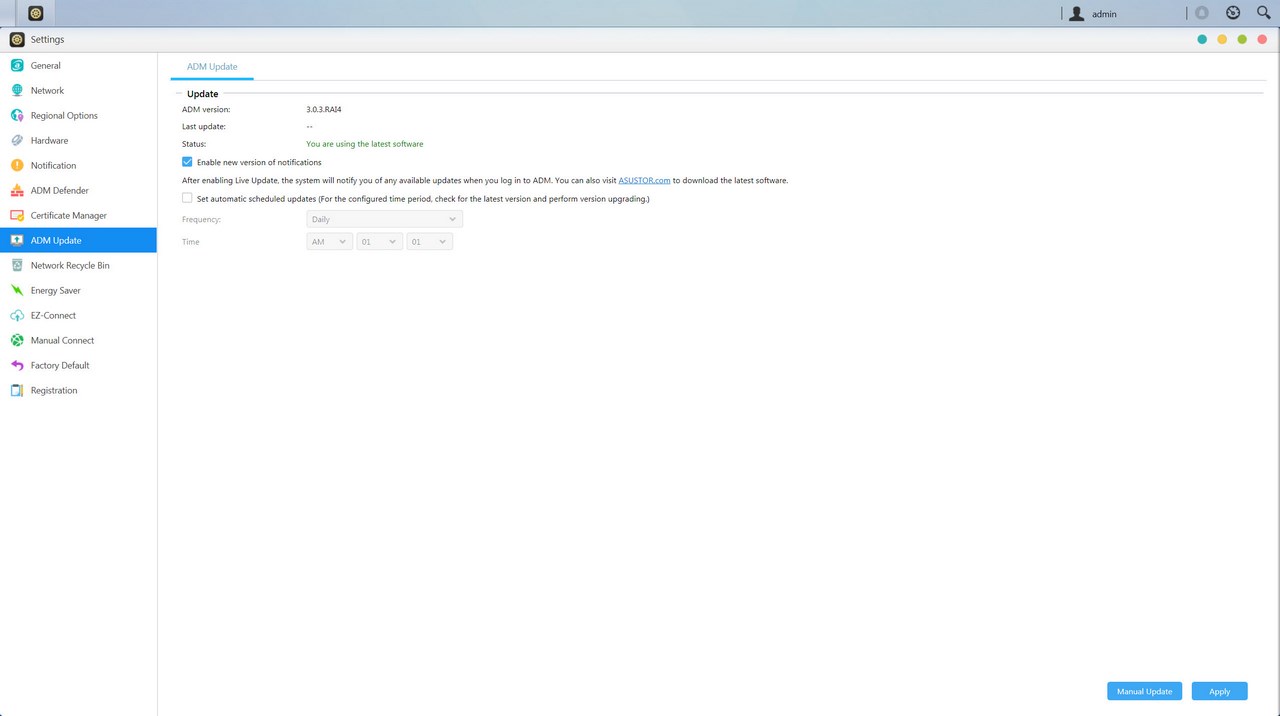Select Registration label in the sidebar

pos(54,390)
